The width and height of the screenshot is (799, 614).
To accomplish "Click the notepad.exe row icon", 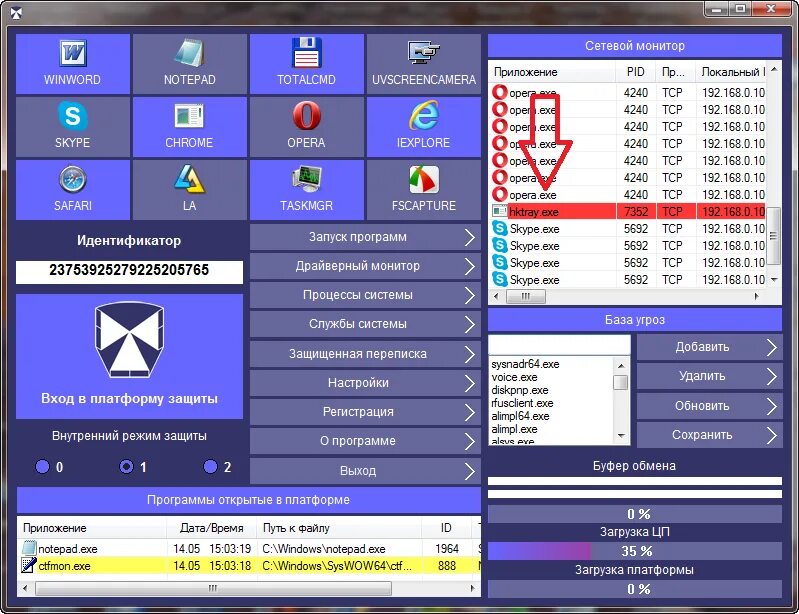I will tap(29, 548).
